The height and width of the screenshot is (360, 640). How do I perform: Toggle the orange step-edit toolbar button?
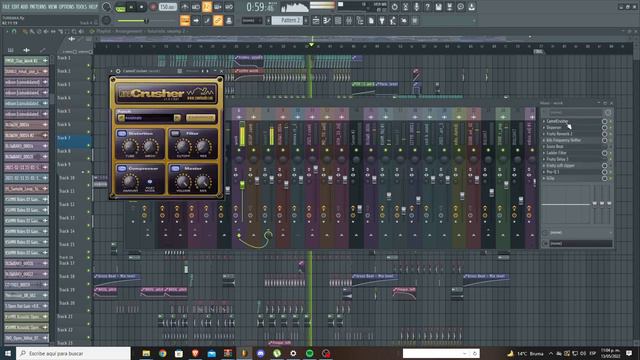(185, 20)
